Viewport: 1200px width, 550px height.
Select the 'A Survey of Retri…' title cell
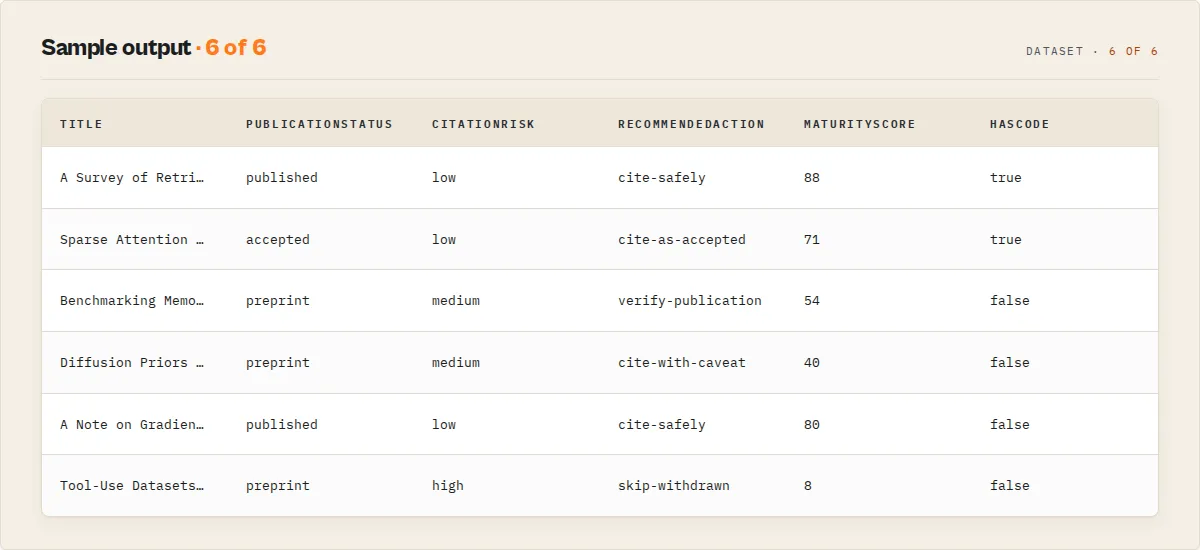[132, 178]
